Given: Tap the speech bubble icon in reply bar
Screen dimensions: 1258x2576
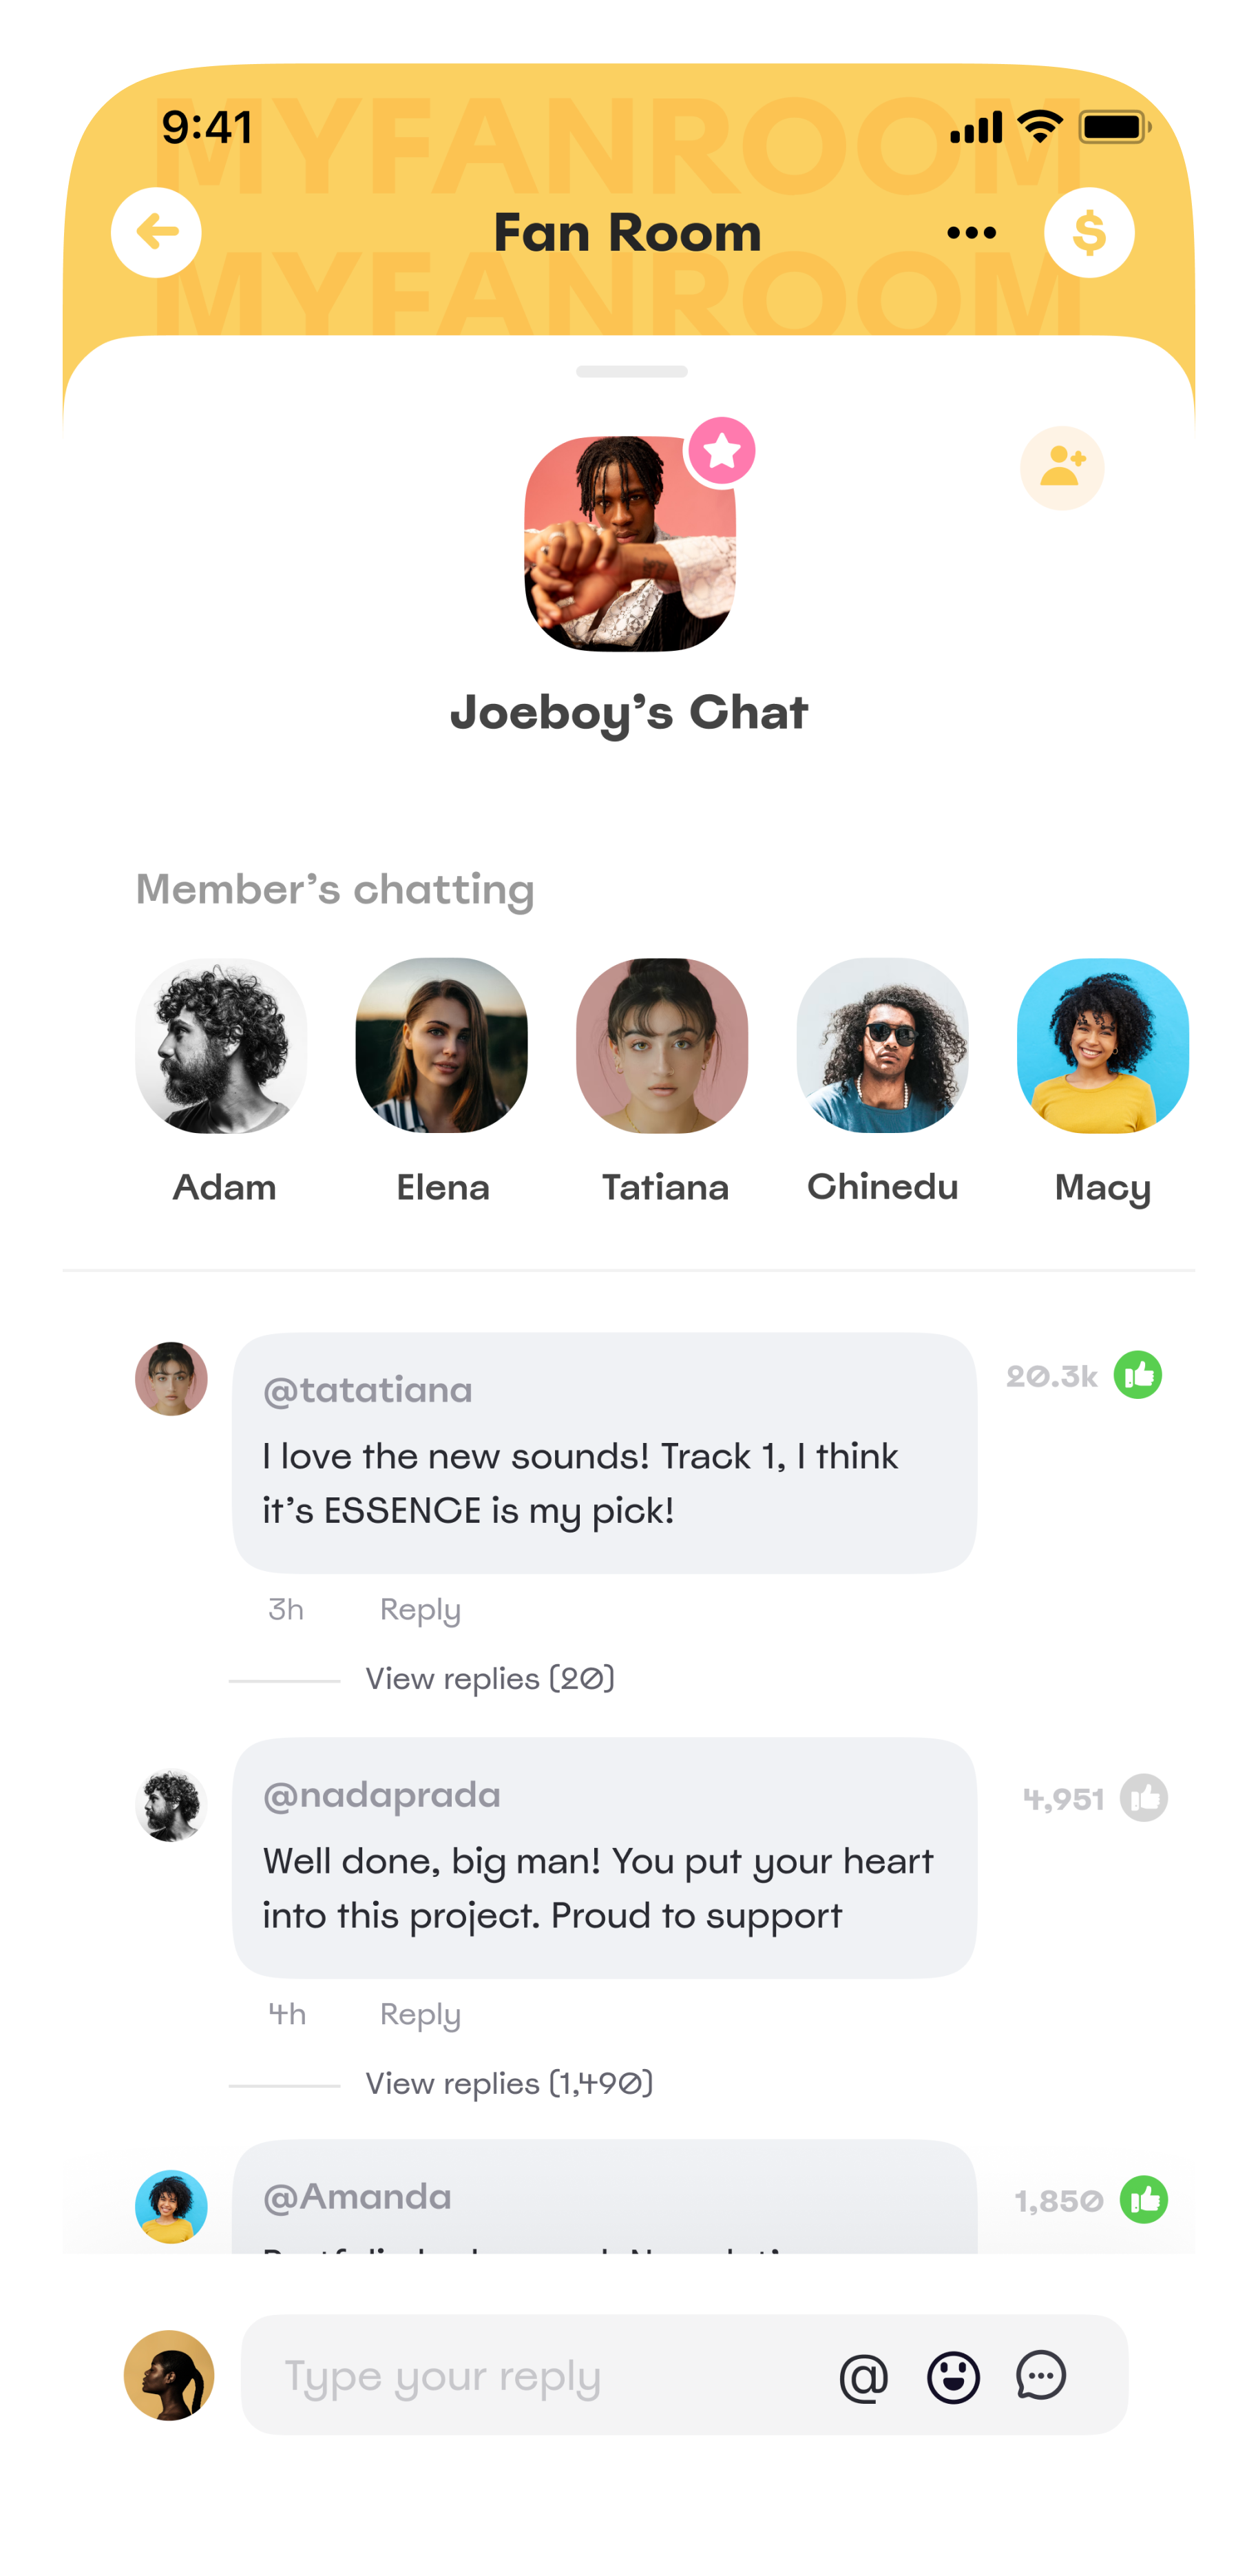Looking at the screenshot, I should [x=1041, y=2376].
